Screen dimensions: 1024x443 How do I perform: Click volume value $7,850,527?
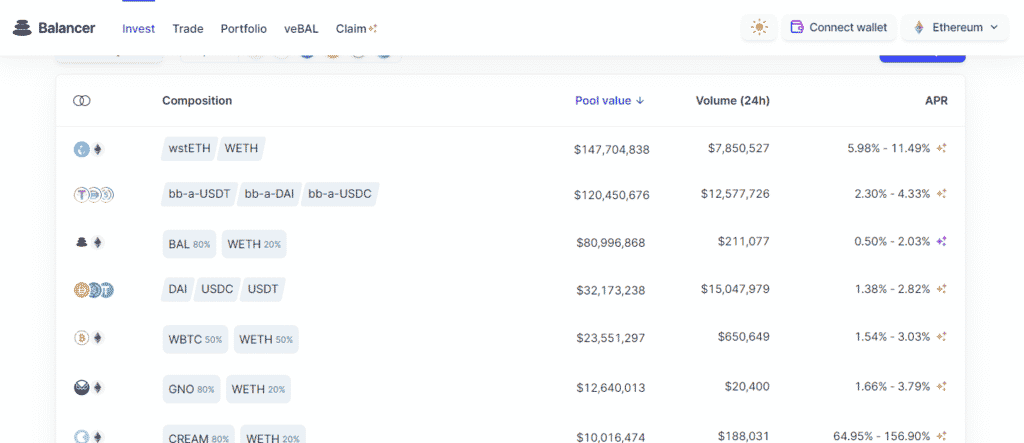[739, 148]
